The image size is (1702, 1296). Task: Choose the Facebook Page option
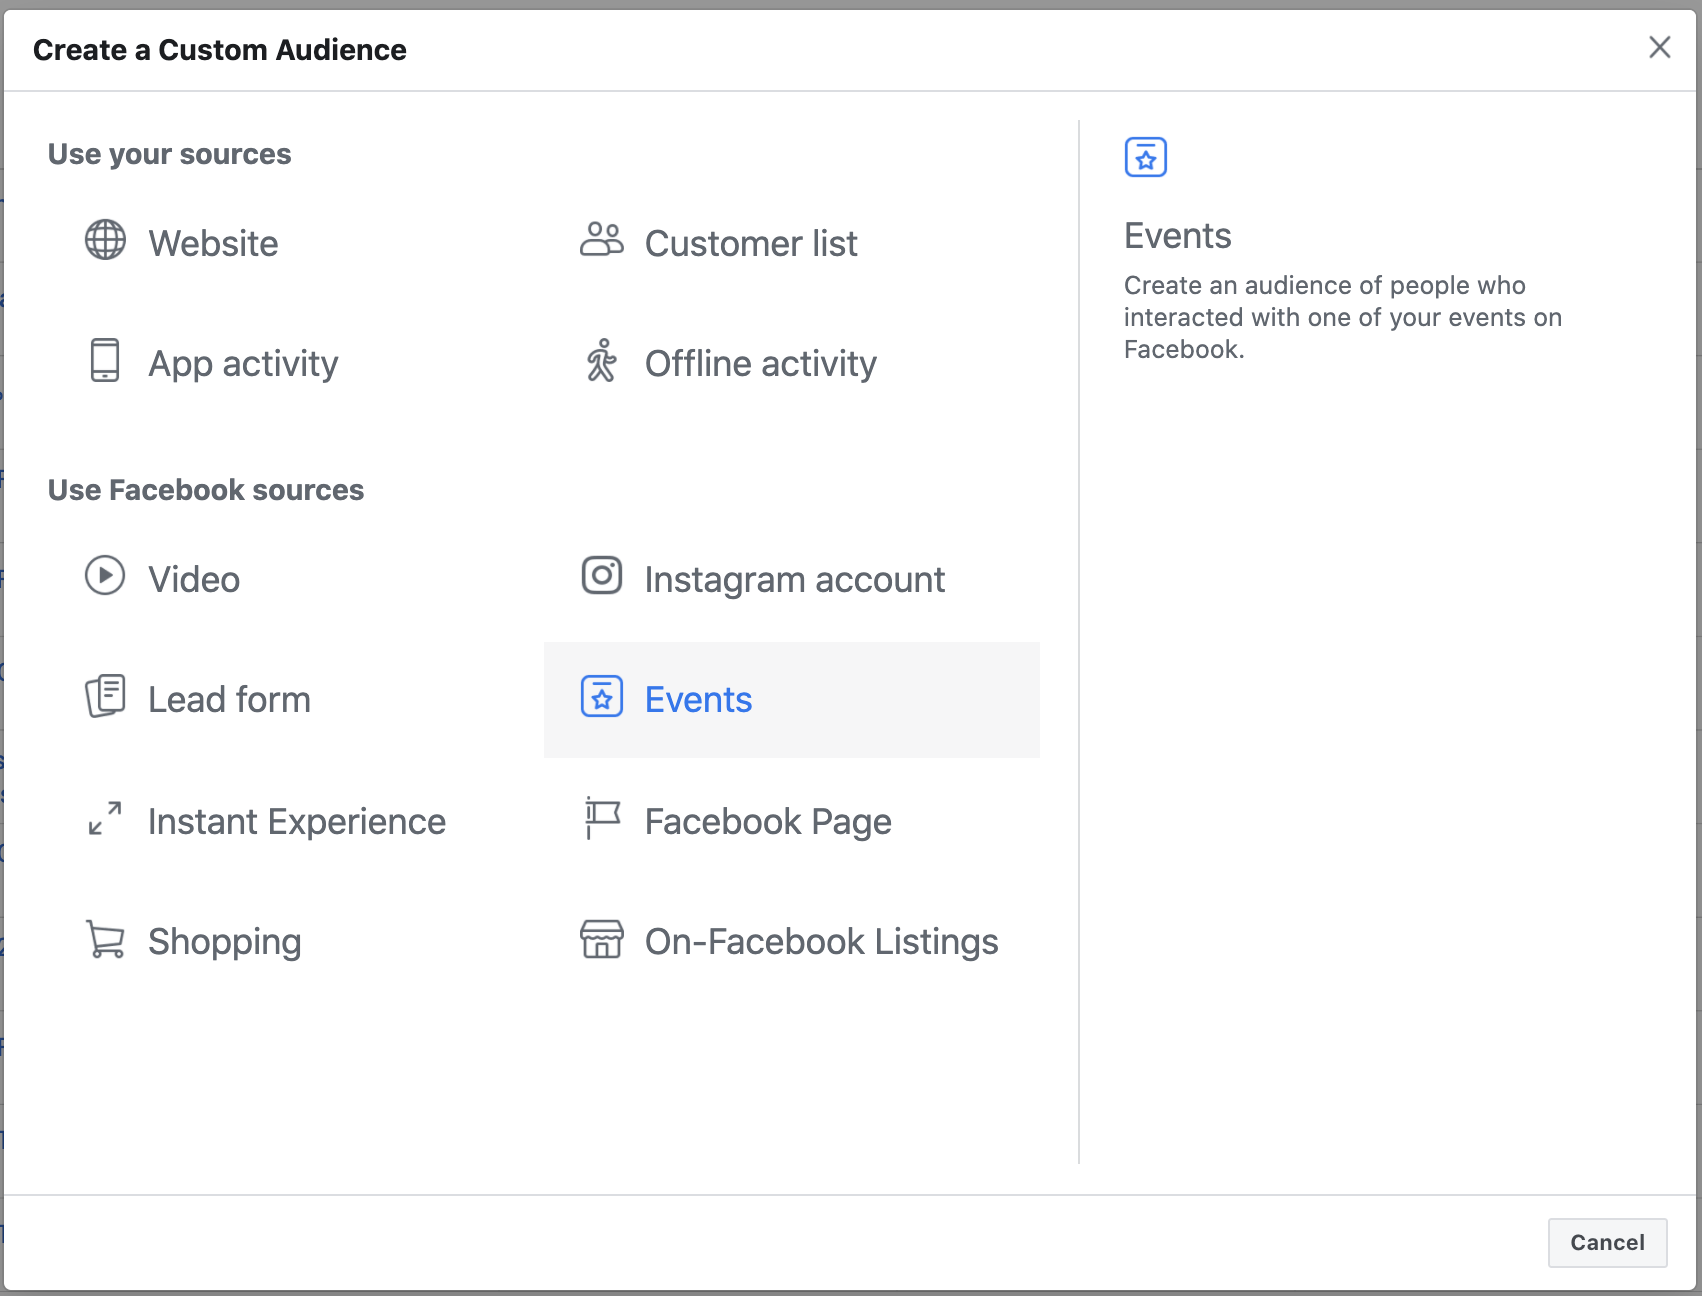coord(792,820)
